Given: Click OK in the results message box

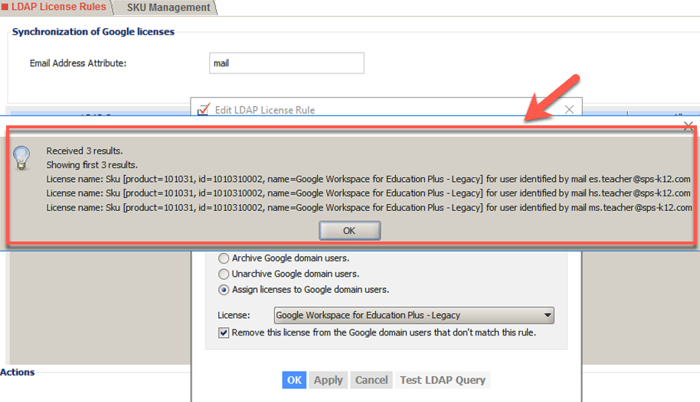Looking at the screenshot, I should click(x=350, y=231).
